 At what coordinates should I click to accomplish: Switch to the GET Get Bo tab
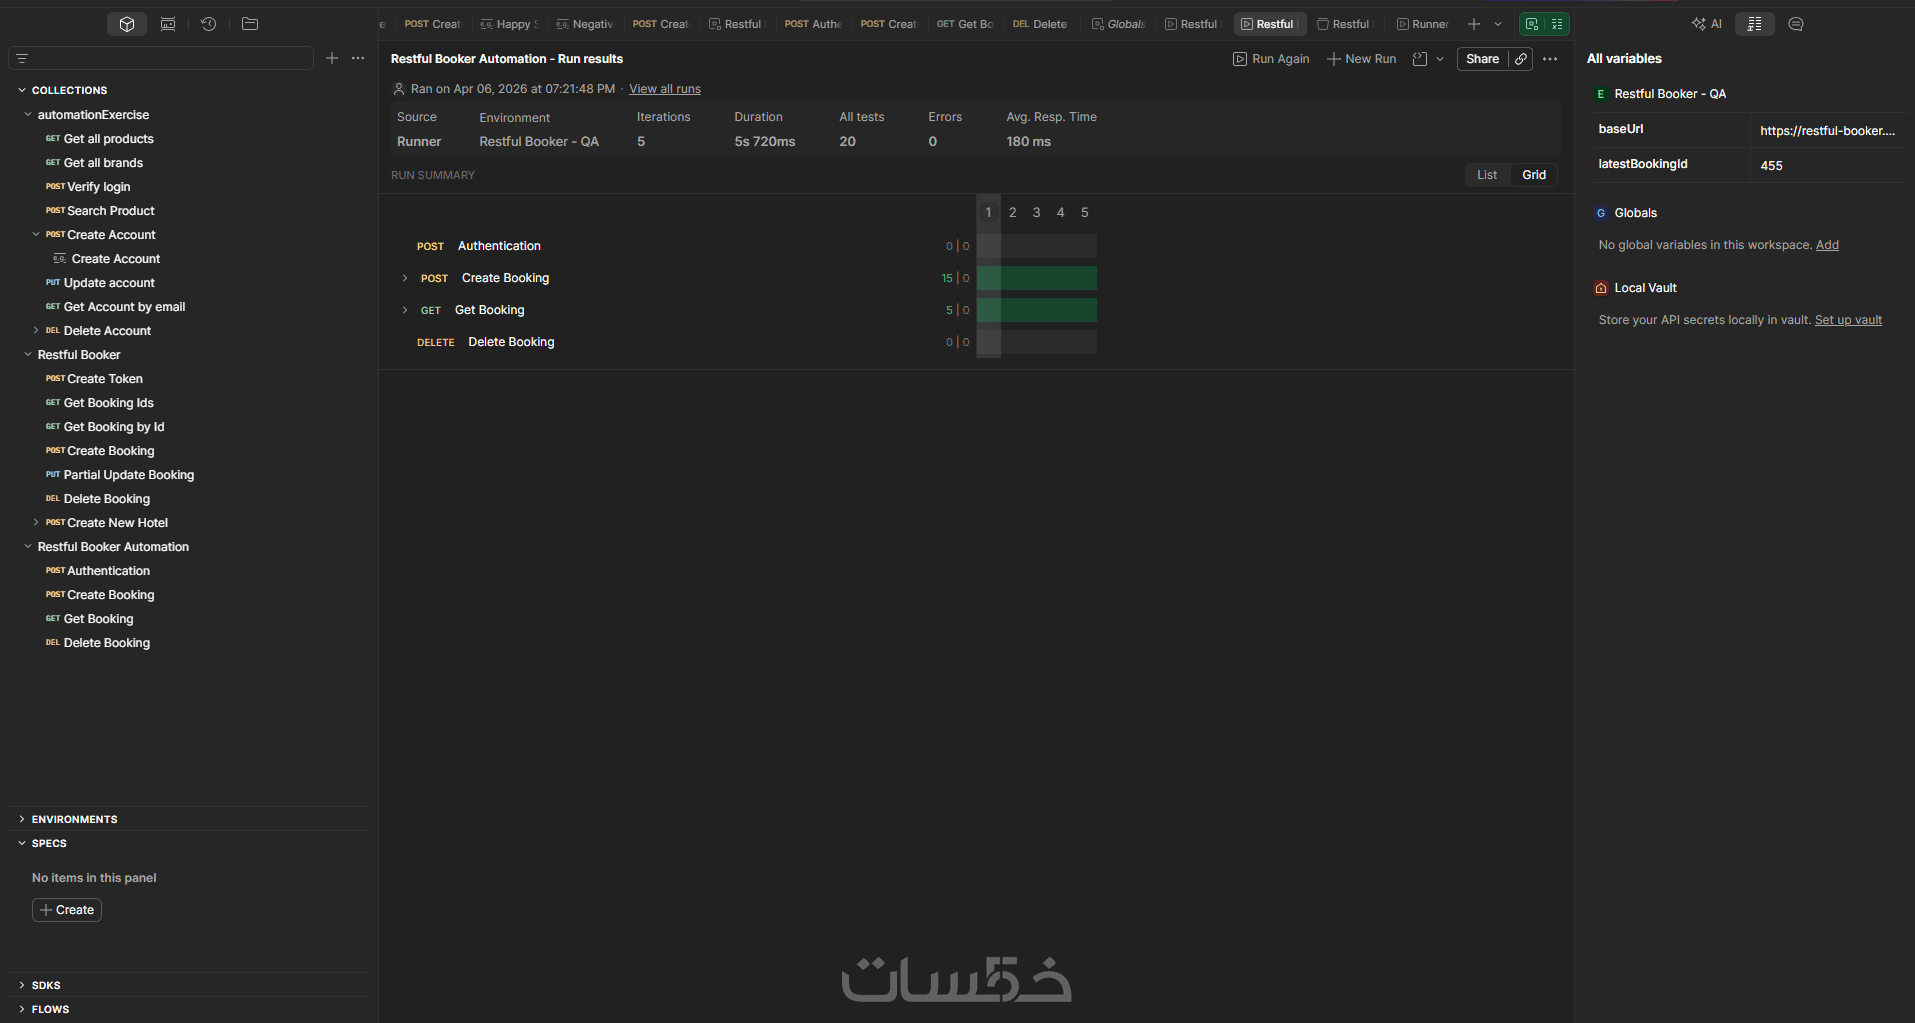[965, 24]
